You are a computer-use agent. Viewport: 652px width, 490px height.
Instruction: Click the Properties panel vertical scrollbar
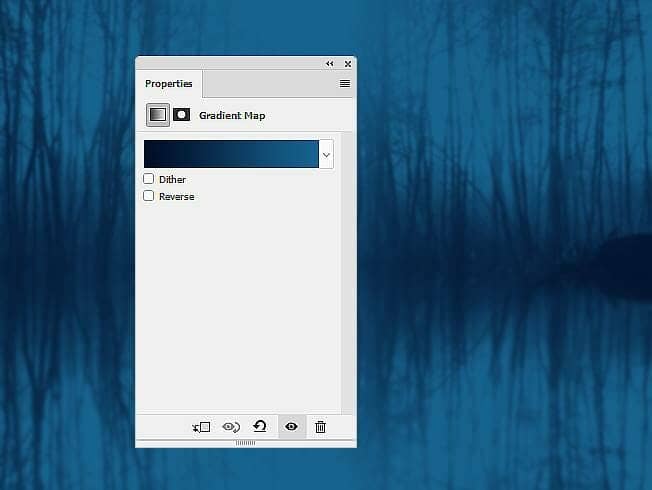346,273
